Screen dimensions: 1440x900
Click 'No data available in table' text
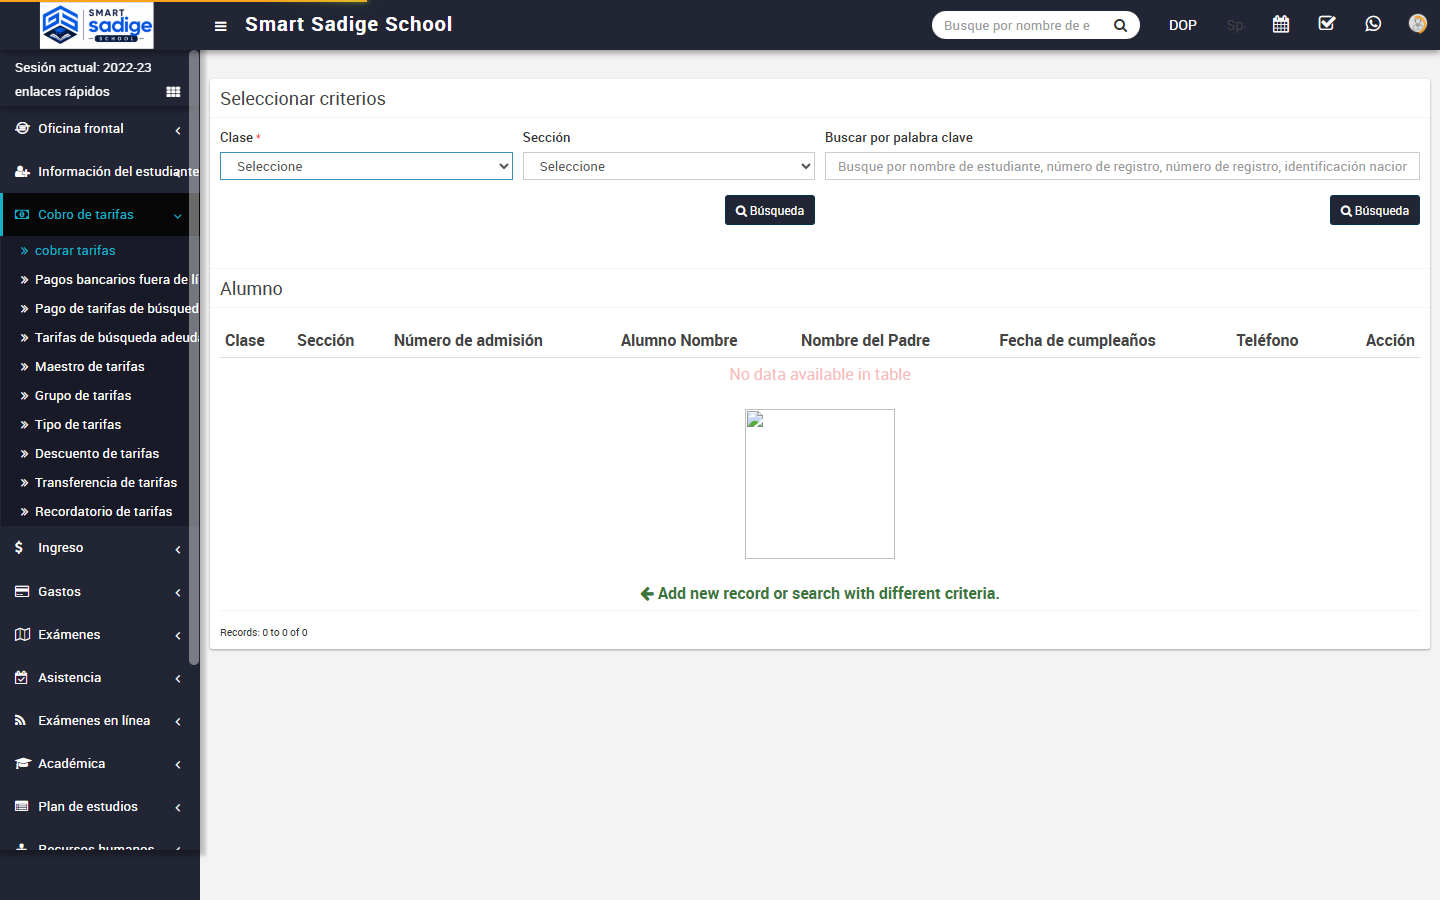(x=820, y=374)
